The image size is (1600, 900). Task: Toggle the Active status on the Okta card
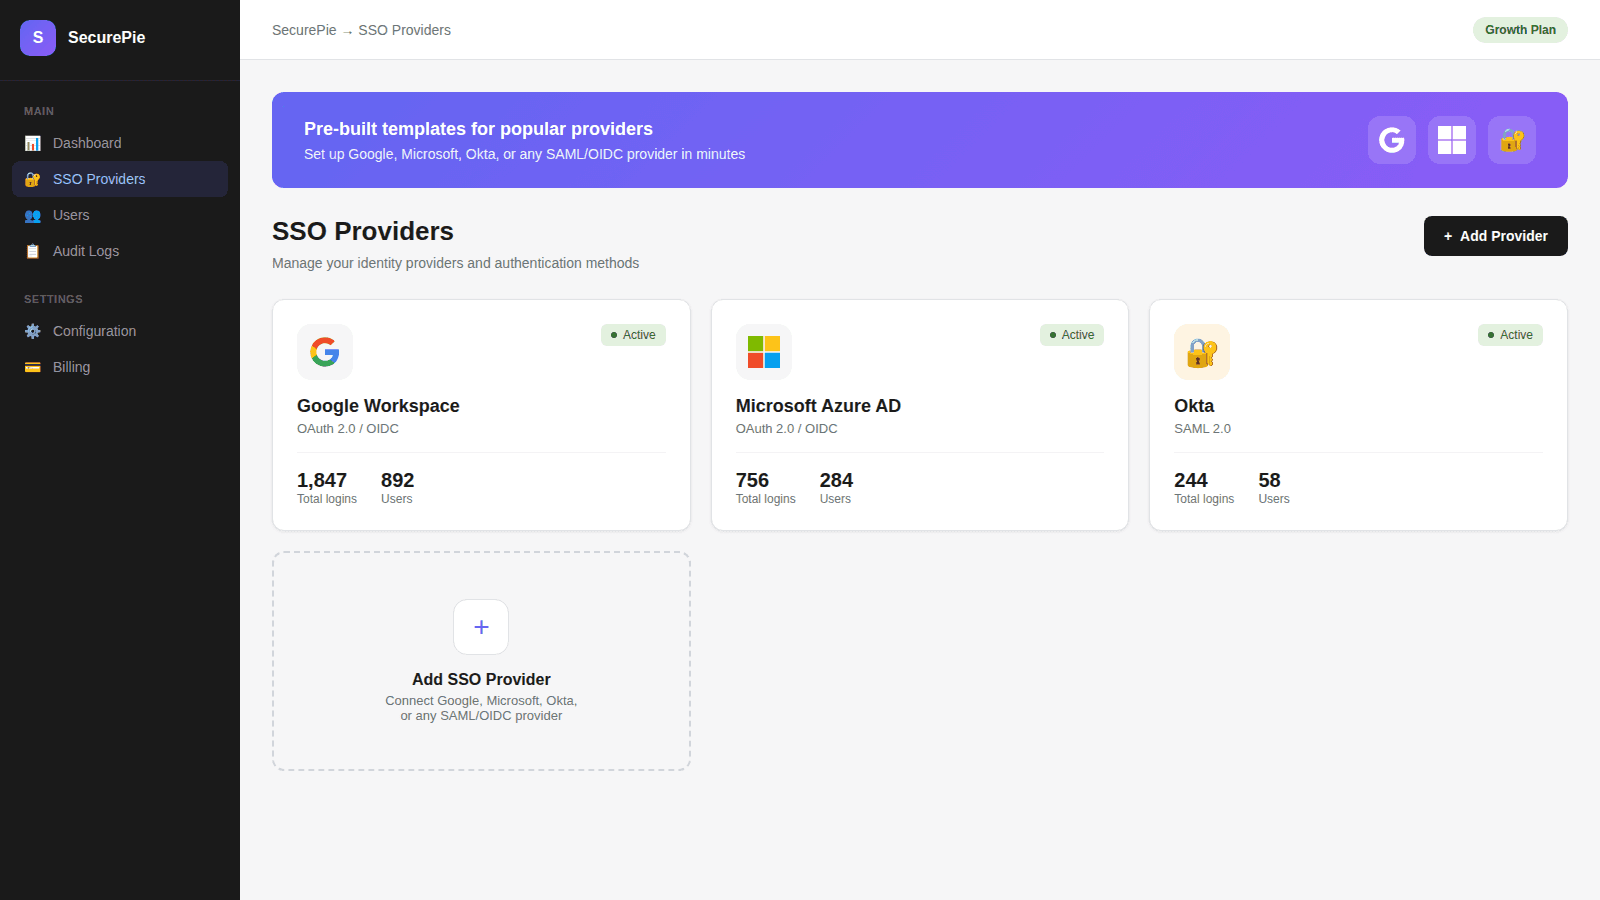point(1510,335)
